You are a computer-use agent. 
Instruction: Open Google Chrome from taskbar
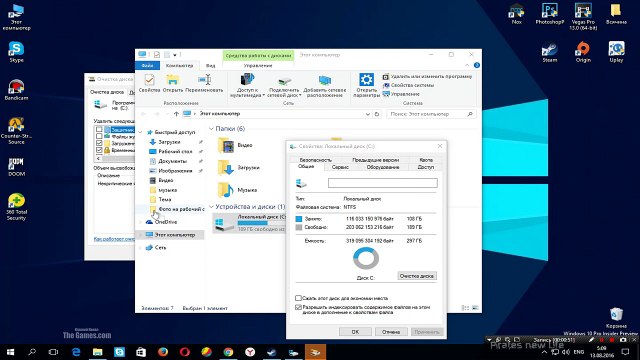[x=228, y=352]
